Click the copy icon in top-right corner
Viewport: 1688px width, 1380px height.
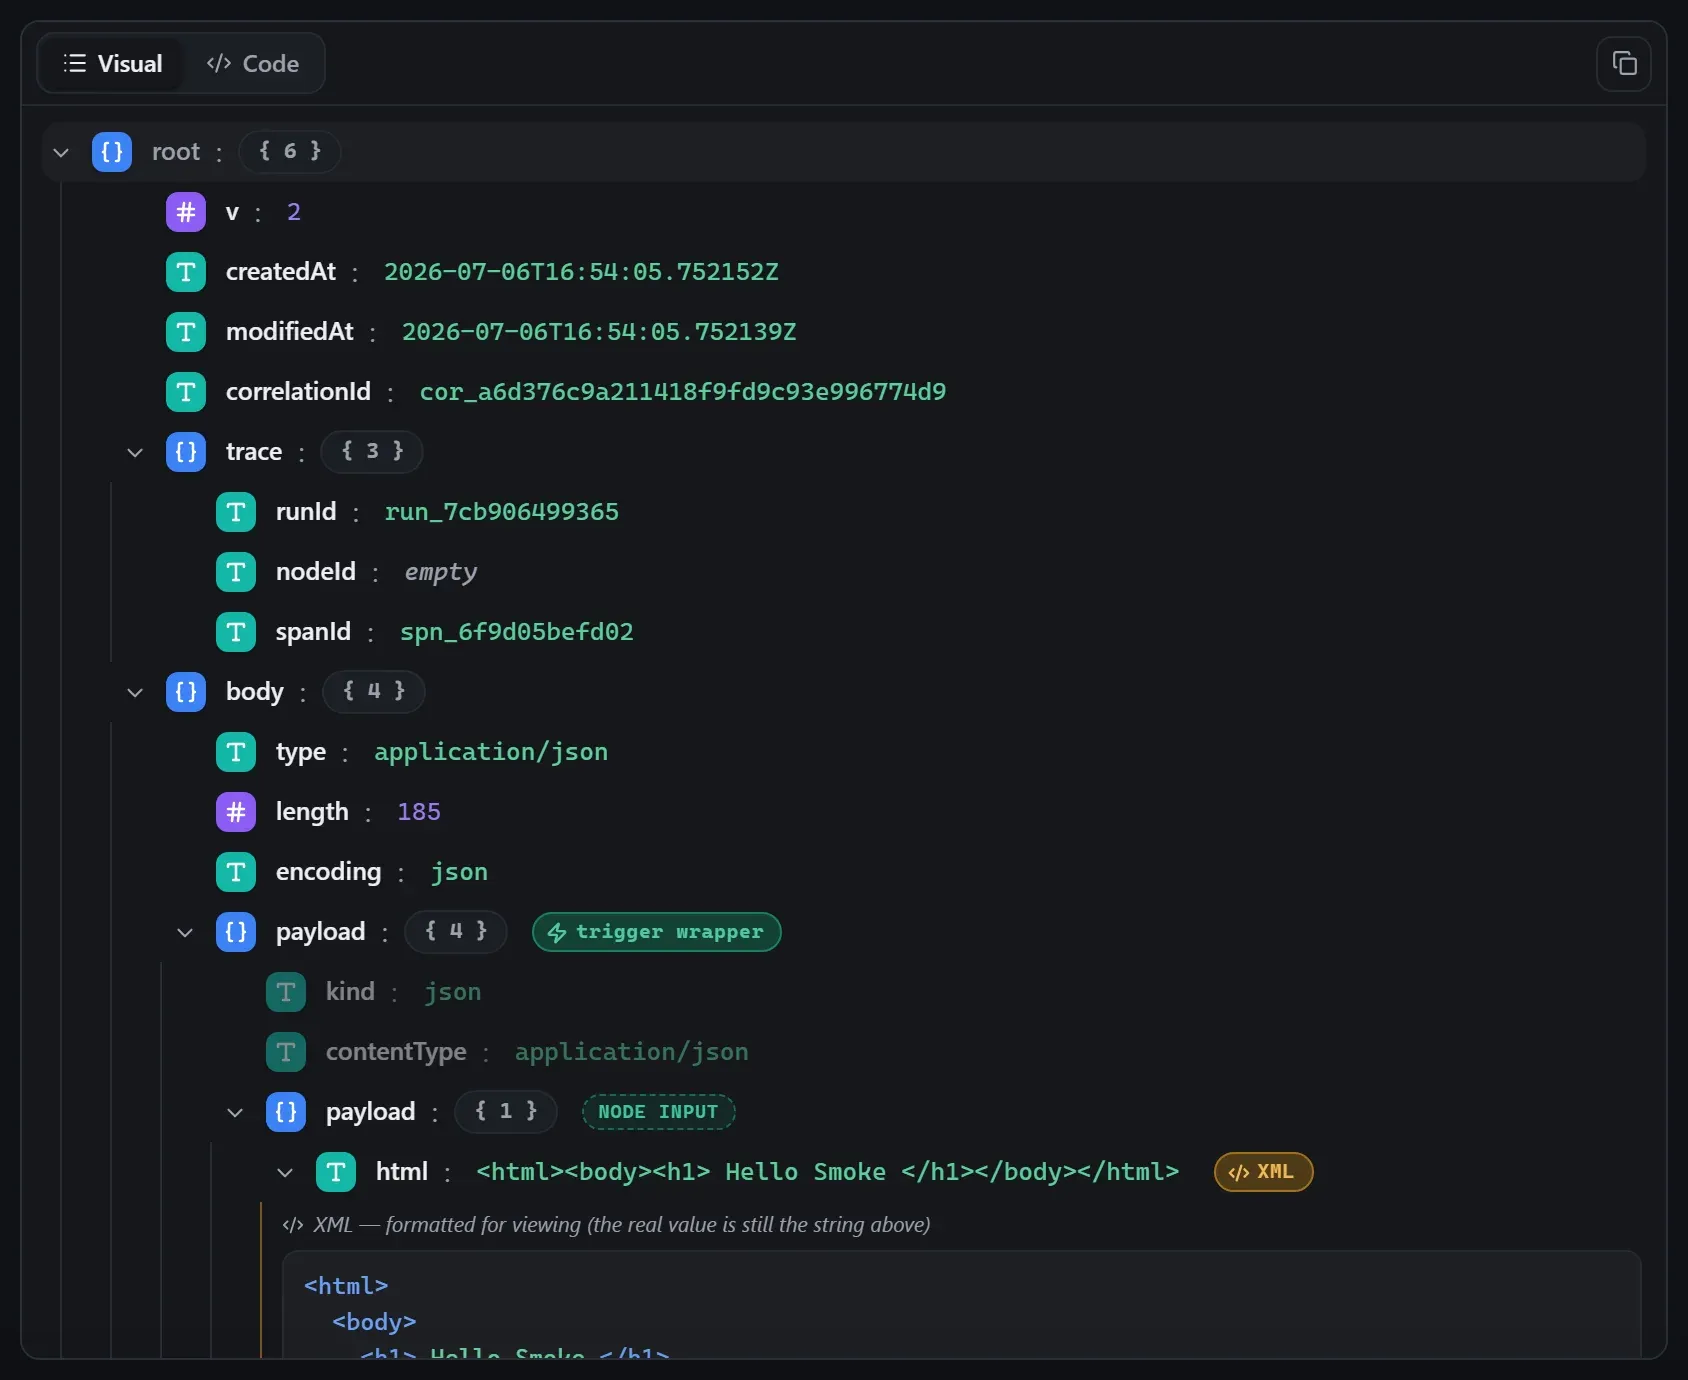pos(1624,64)
